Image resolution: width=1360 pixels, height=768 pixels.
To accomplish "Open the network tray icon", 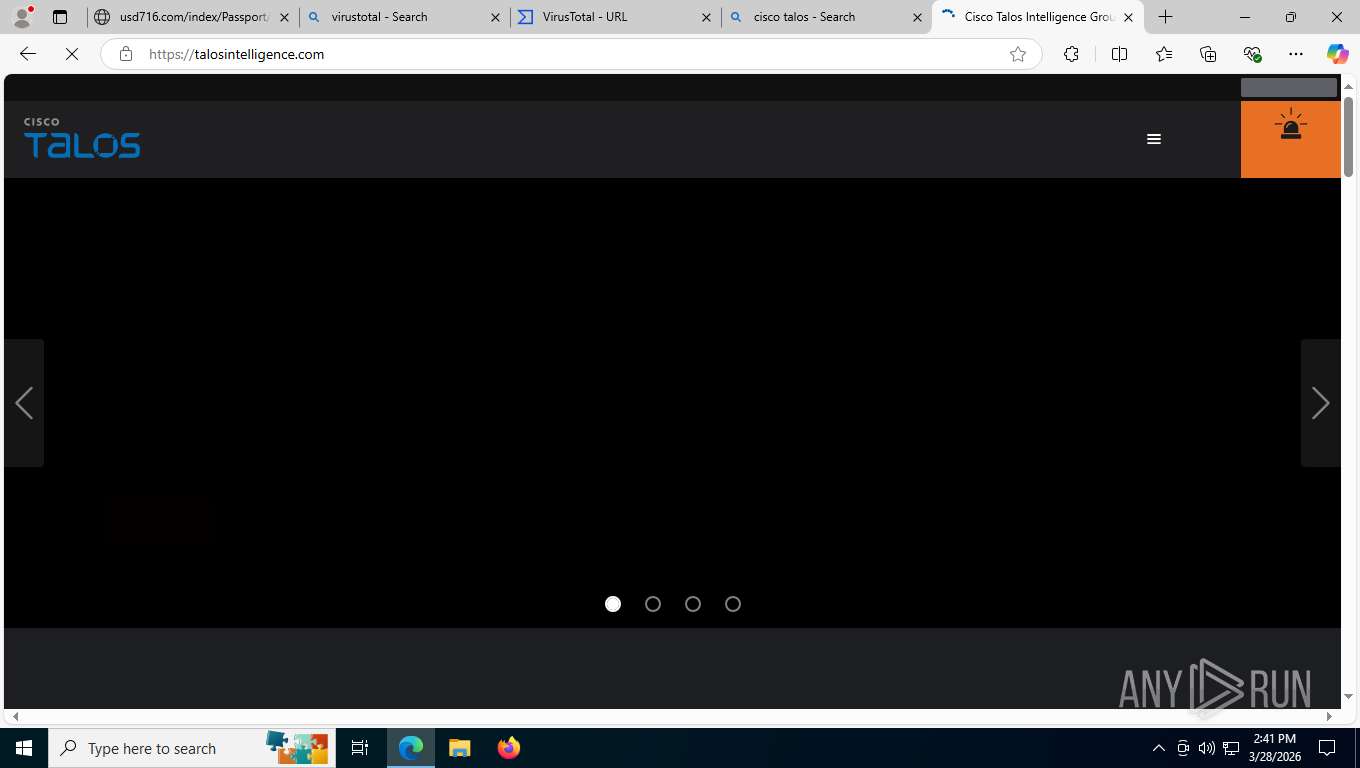I will pyautogui.click(x=1231, y=748).
